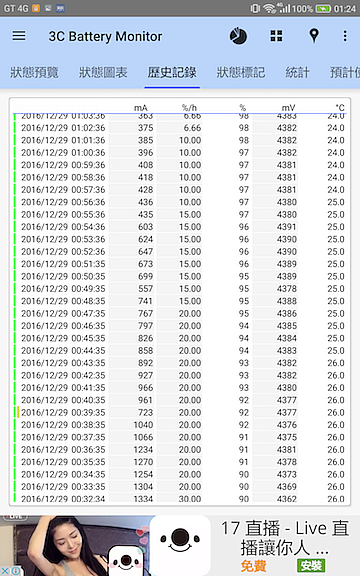Select the row 2016/12/29 00:57:36
Viewport: 360px width, 576px height.
[x=180, y=190]
